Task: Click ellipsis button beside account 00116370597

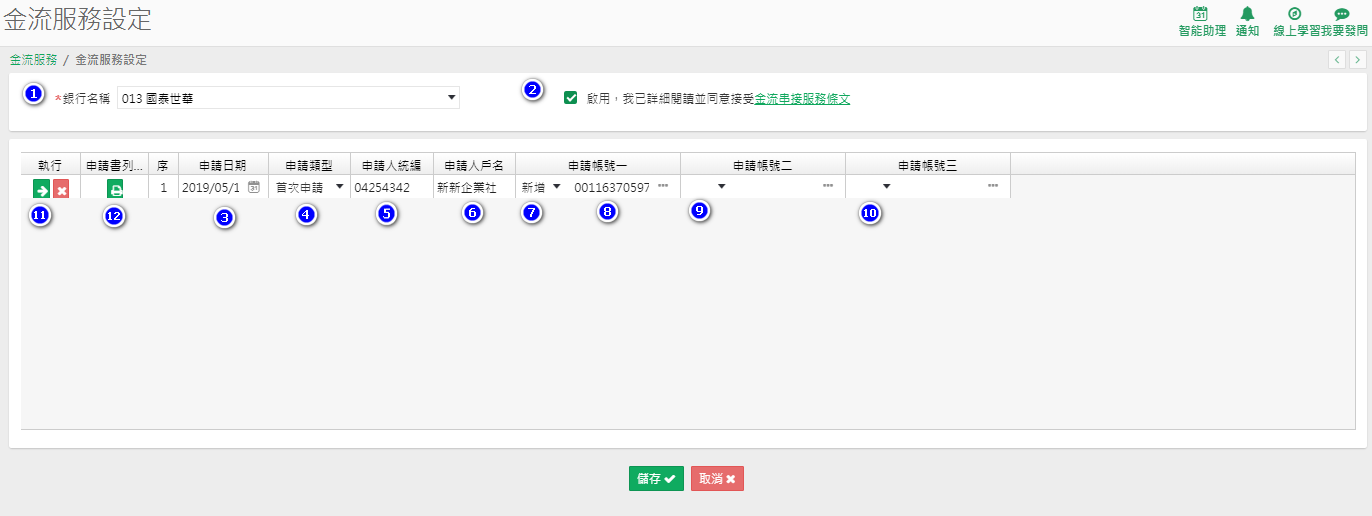Action: pyautogui.click(x=662, y=186)
